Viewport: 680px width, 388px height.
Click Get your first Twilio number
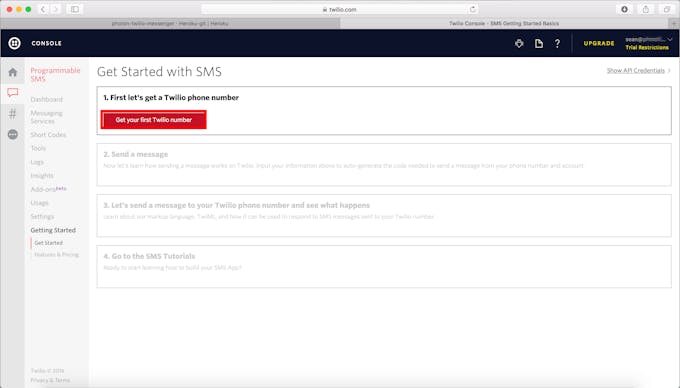(154, 120)
